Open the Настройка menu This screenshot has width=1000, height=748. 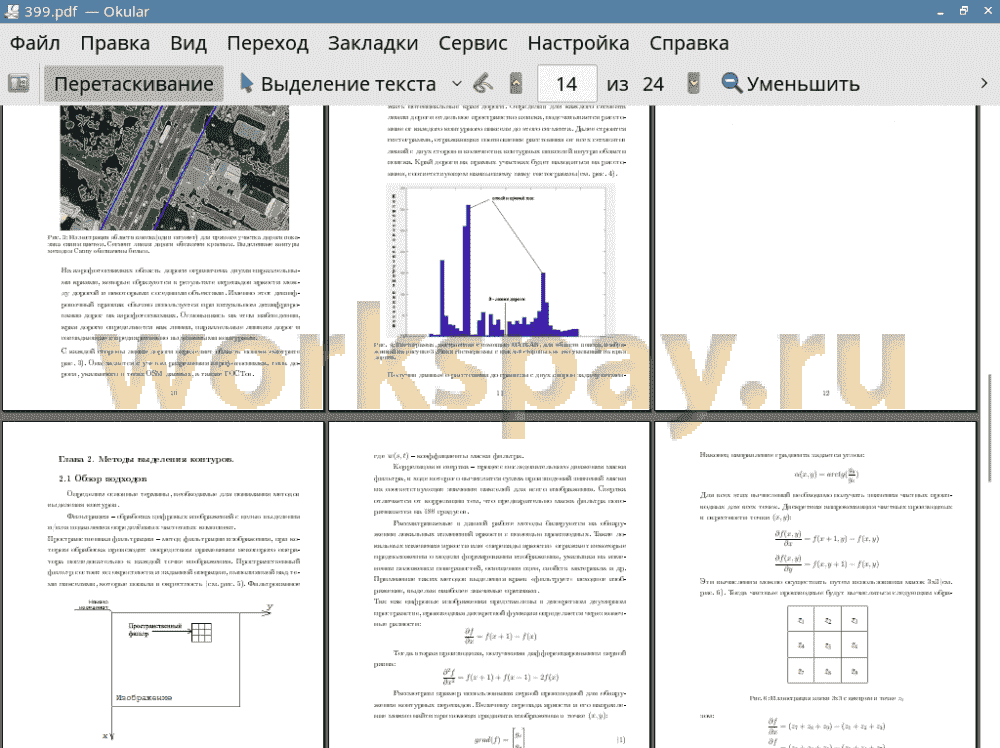click(x=578, y=43)
